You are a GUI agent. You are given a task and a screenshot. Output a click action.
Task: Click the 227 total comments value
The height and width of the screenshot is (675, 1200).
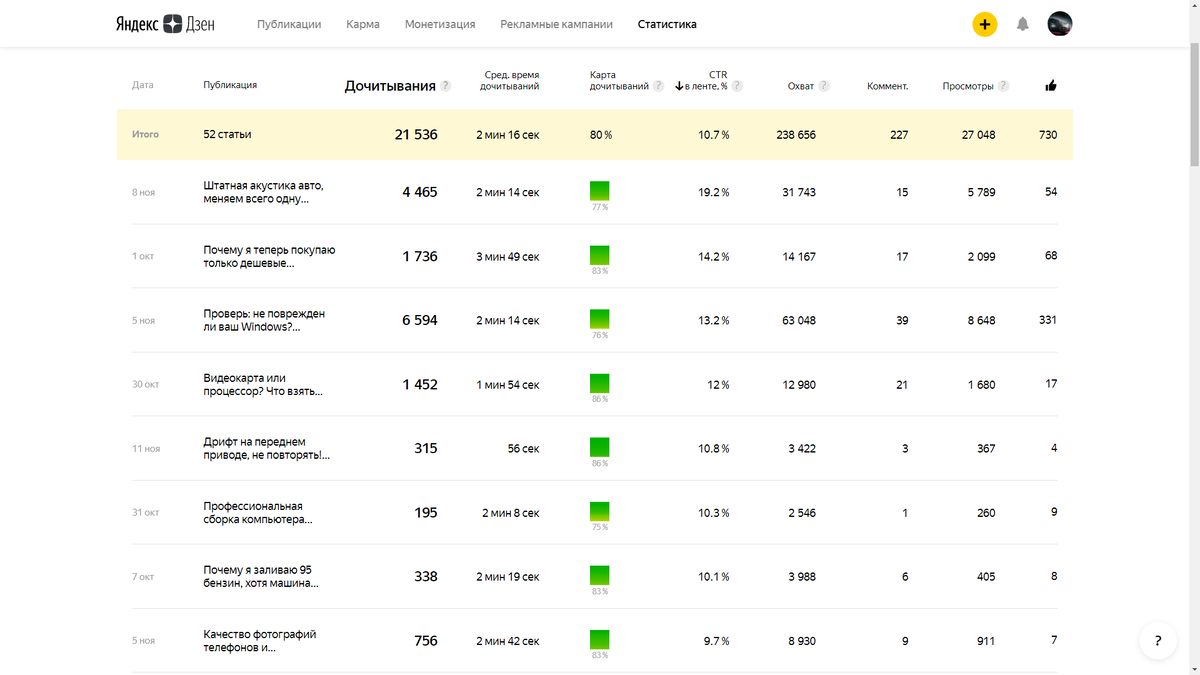coord(899,134)
